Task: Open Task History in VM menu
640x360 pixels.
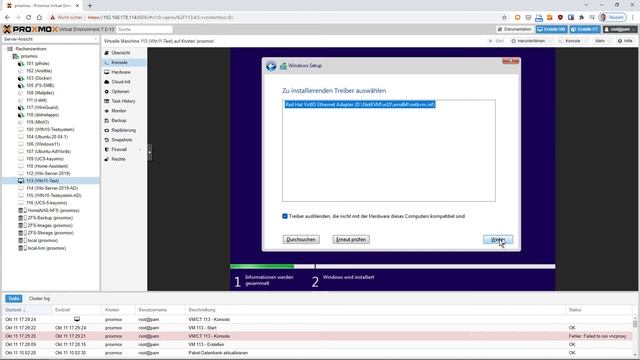Action: tap(124, 101)
